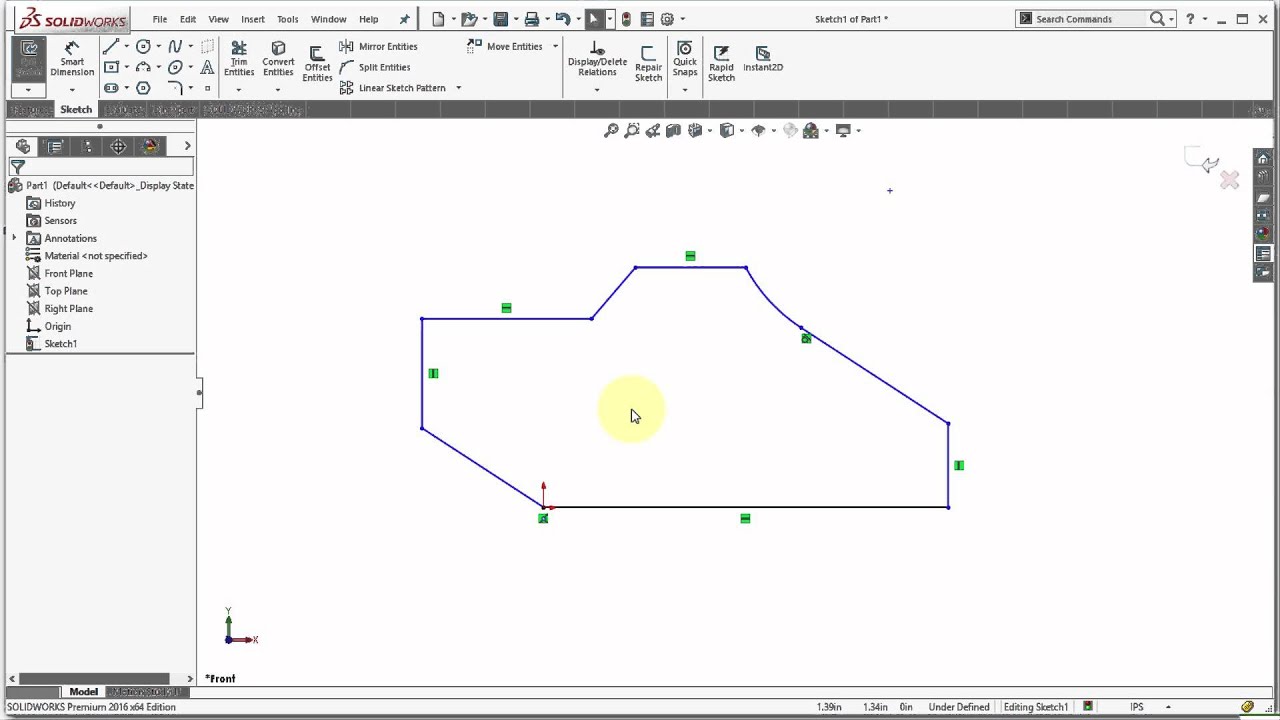Click Linear Sketch Pattern
The image size is (1280, 720).
coord(392,88)
